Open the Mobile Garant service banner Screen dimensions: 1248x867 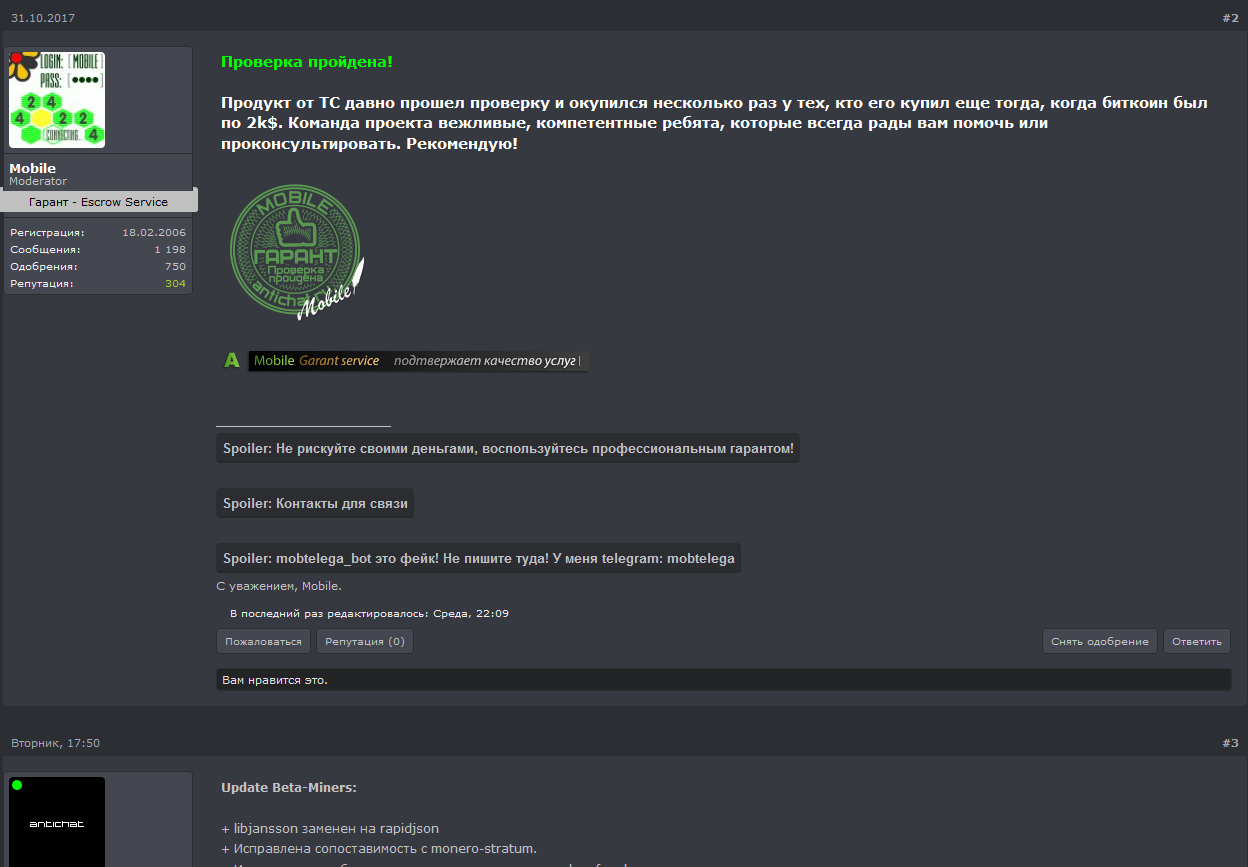418,361
